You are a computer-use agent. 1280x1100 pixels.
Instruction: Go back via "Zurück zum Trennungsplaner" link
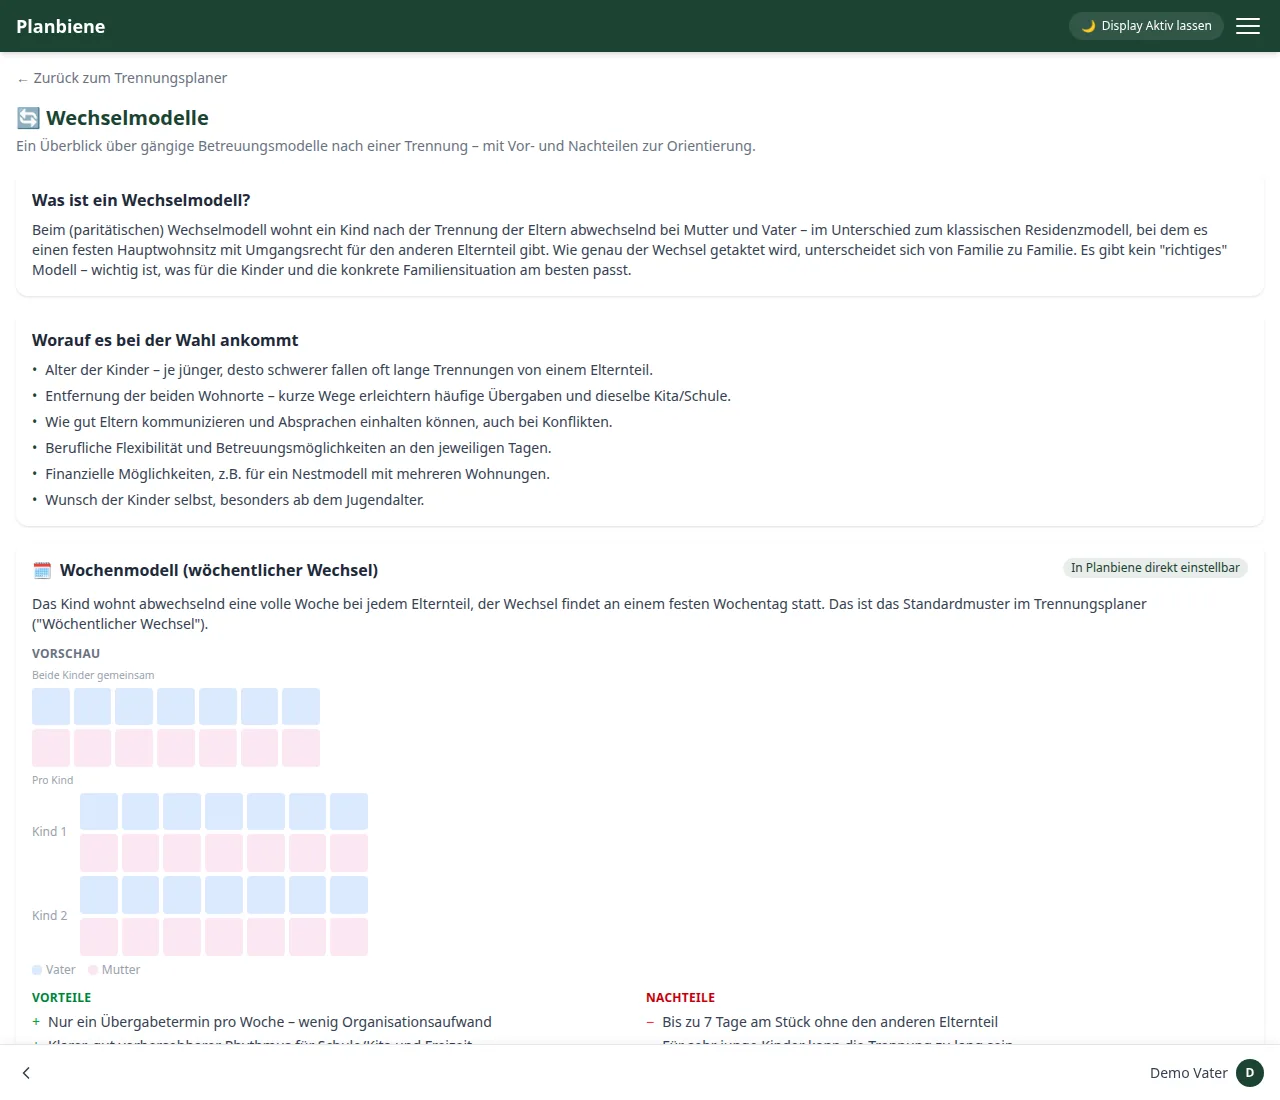(x=122, y=78)
